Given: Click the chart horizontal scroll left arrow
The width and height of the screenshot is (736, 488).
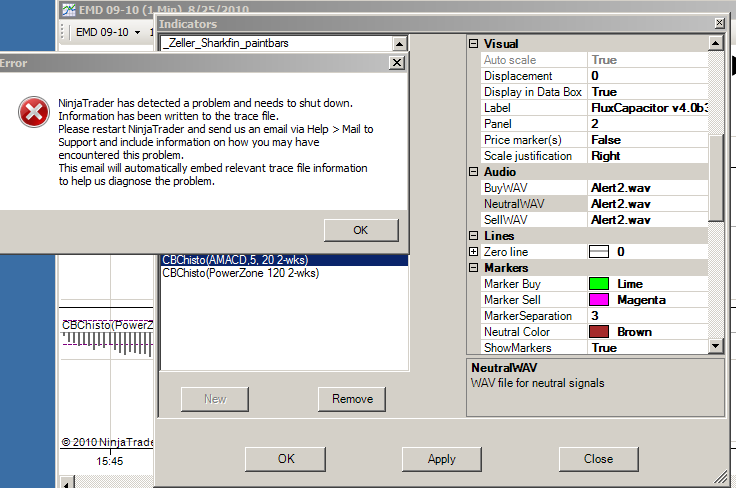Looking at the screenshot, I should pos(67,482).
